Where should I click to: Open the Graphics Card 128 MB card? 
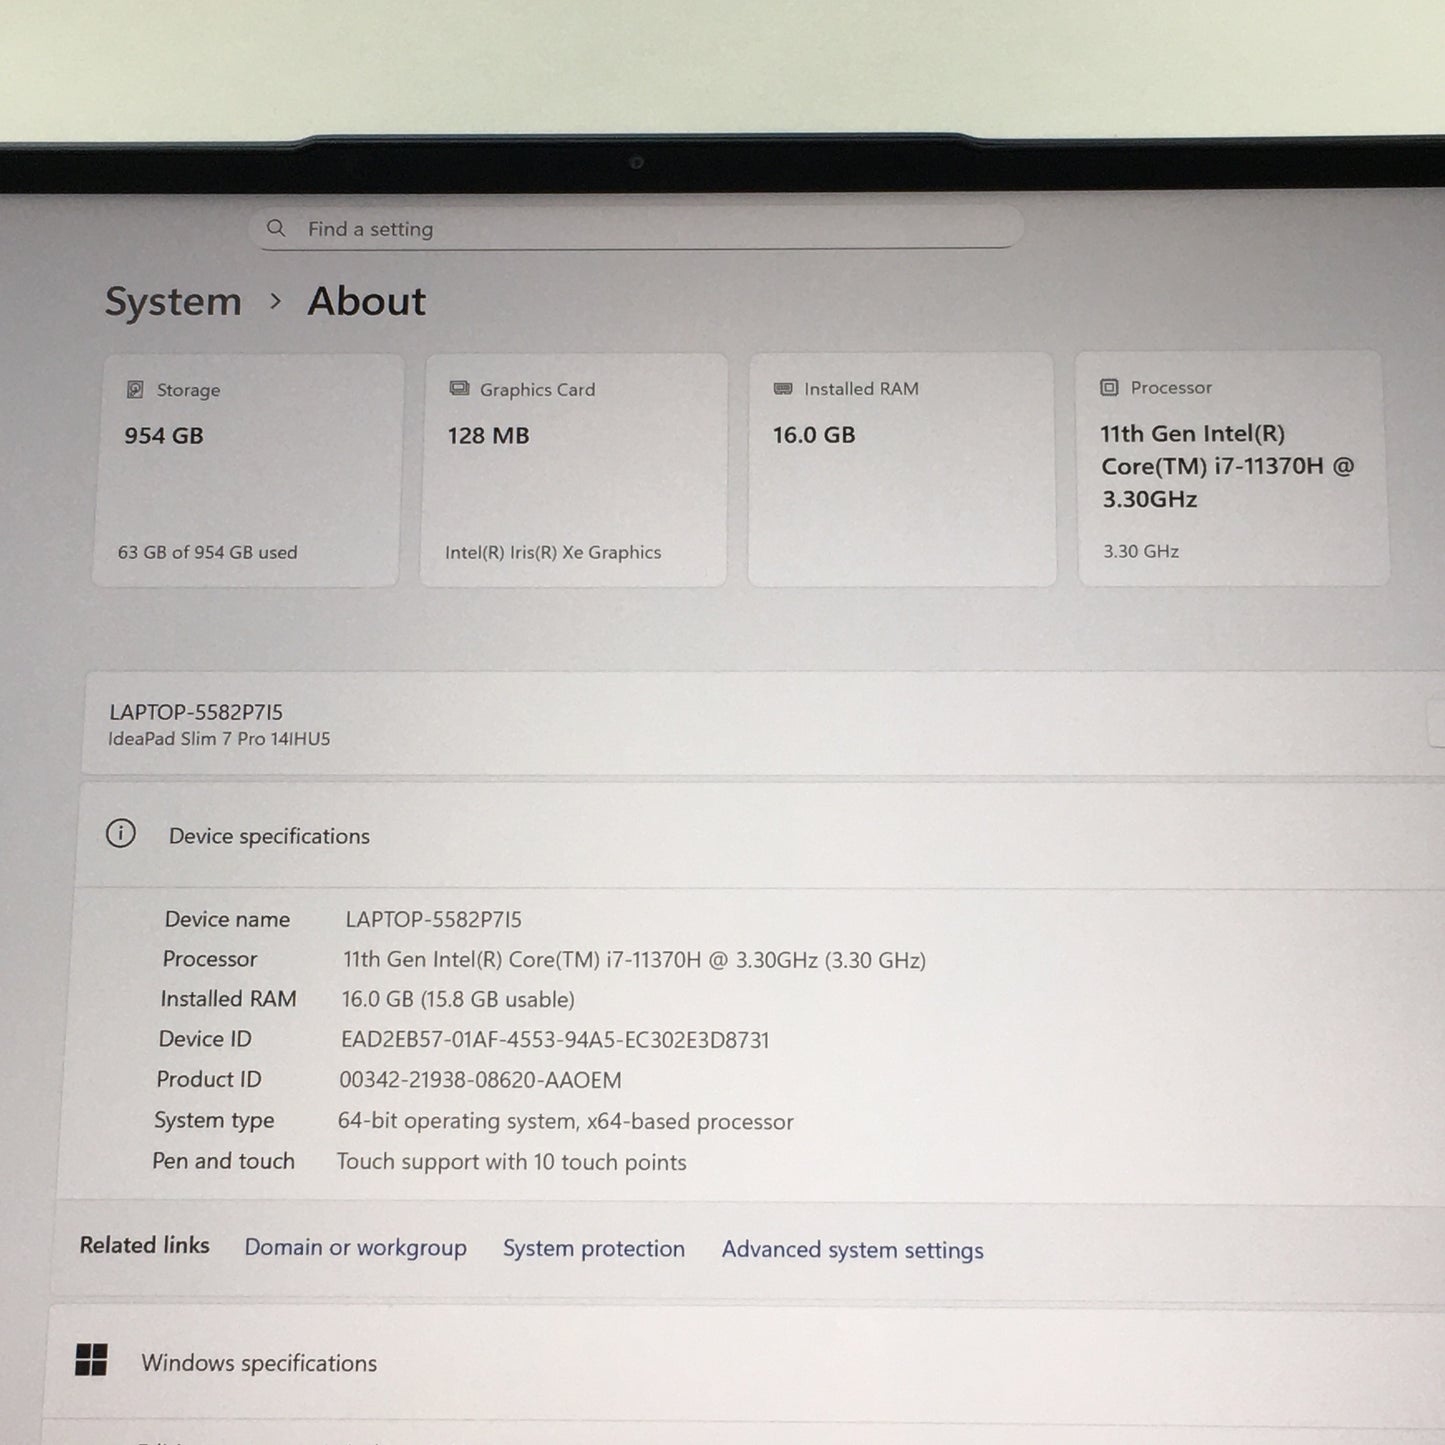573,469
